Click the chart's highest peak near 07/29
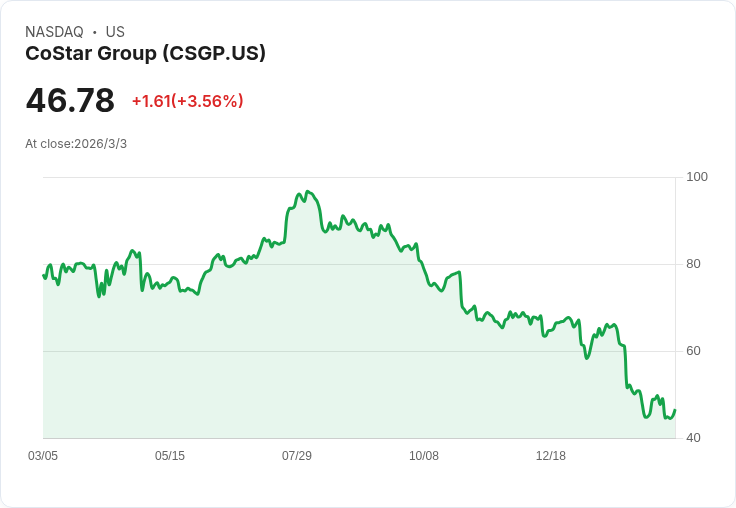This screenshot has width=736, height=508. tap(307, 192)
